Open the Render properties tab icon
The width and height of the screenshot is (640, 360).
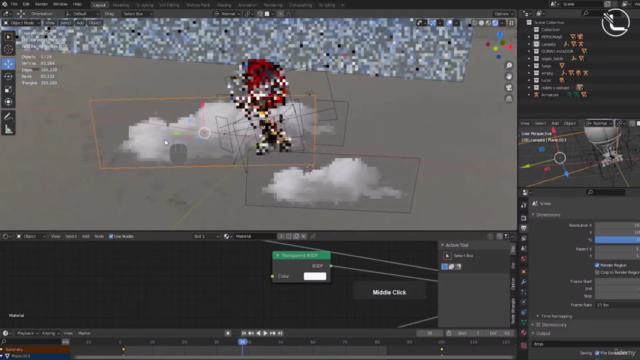pos(524,218)
